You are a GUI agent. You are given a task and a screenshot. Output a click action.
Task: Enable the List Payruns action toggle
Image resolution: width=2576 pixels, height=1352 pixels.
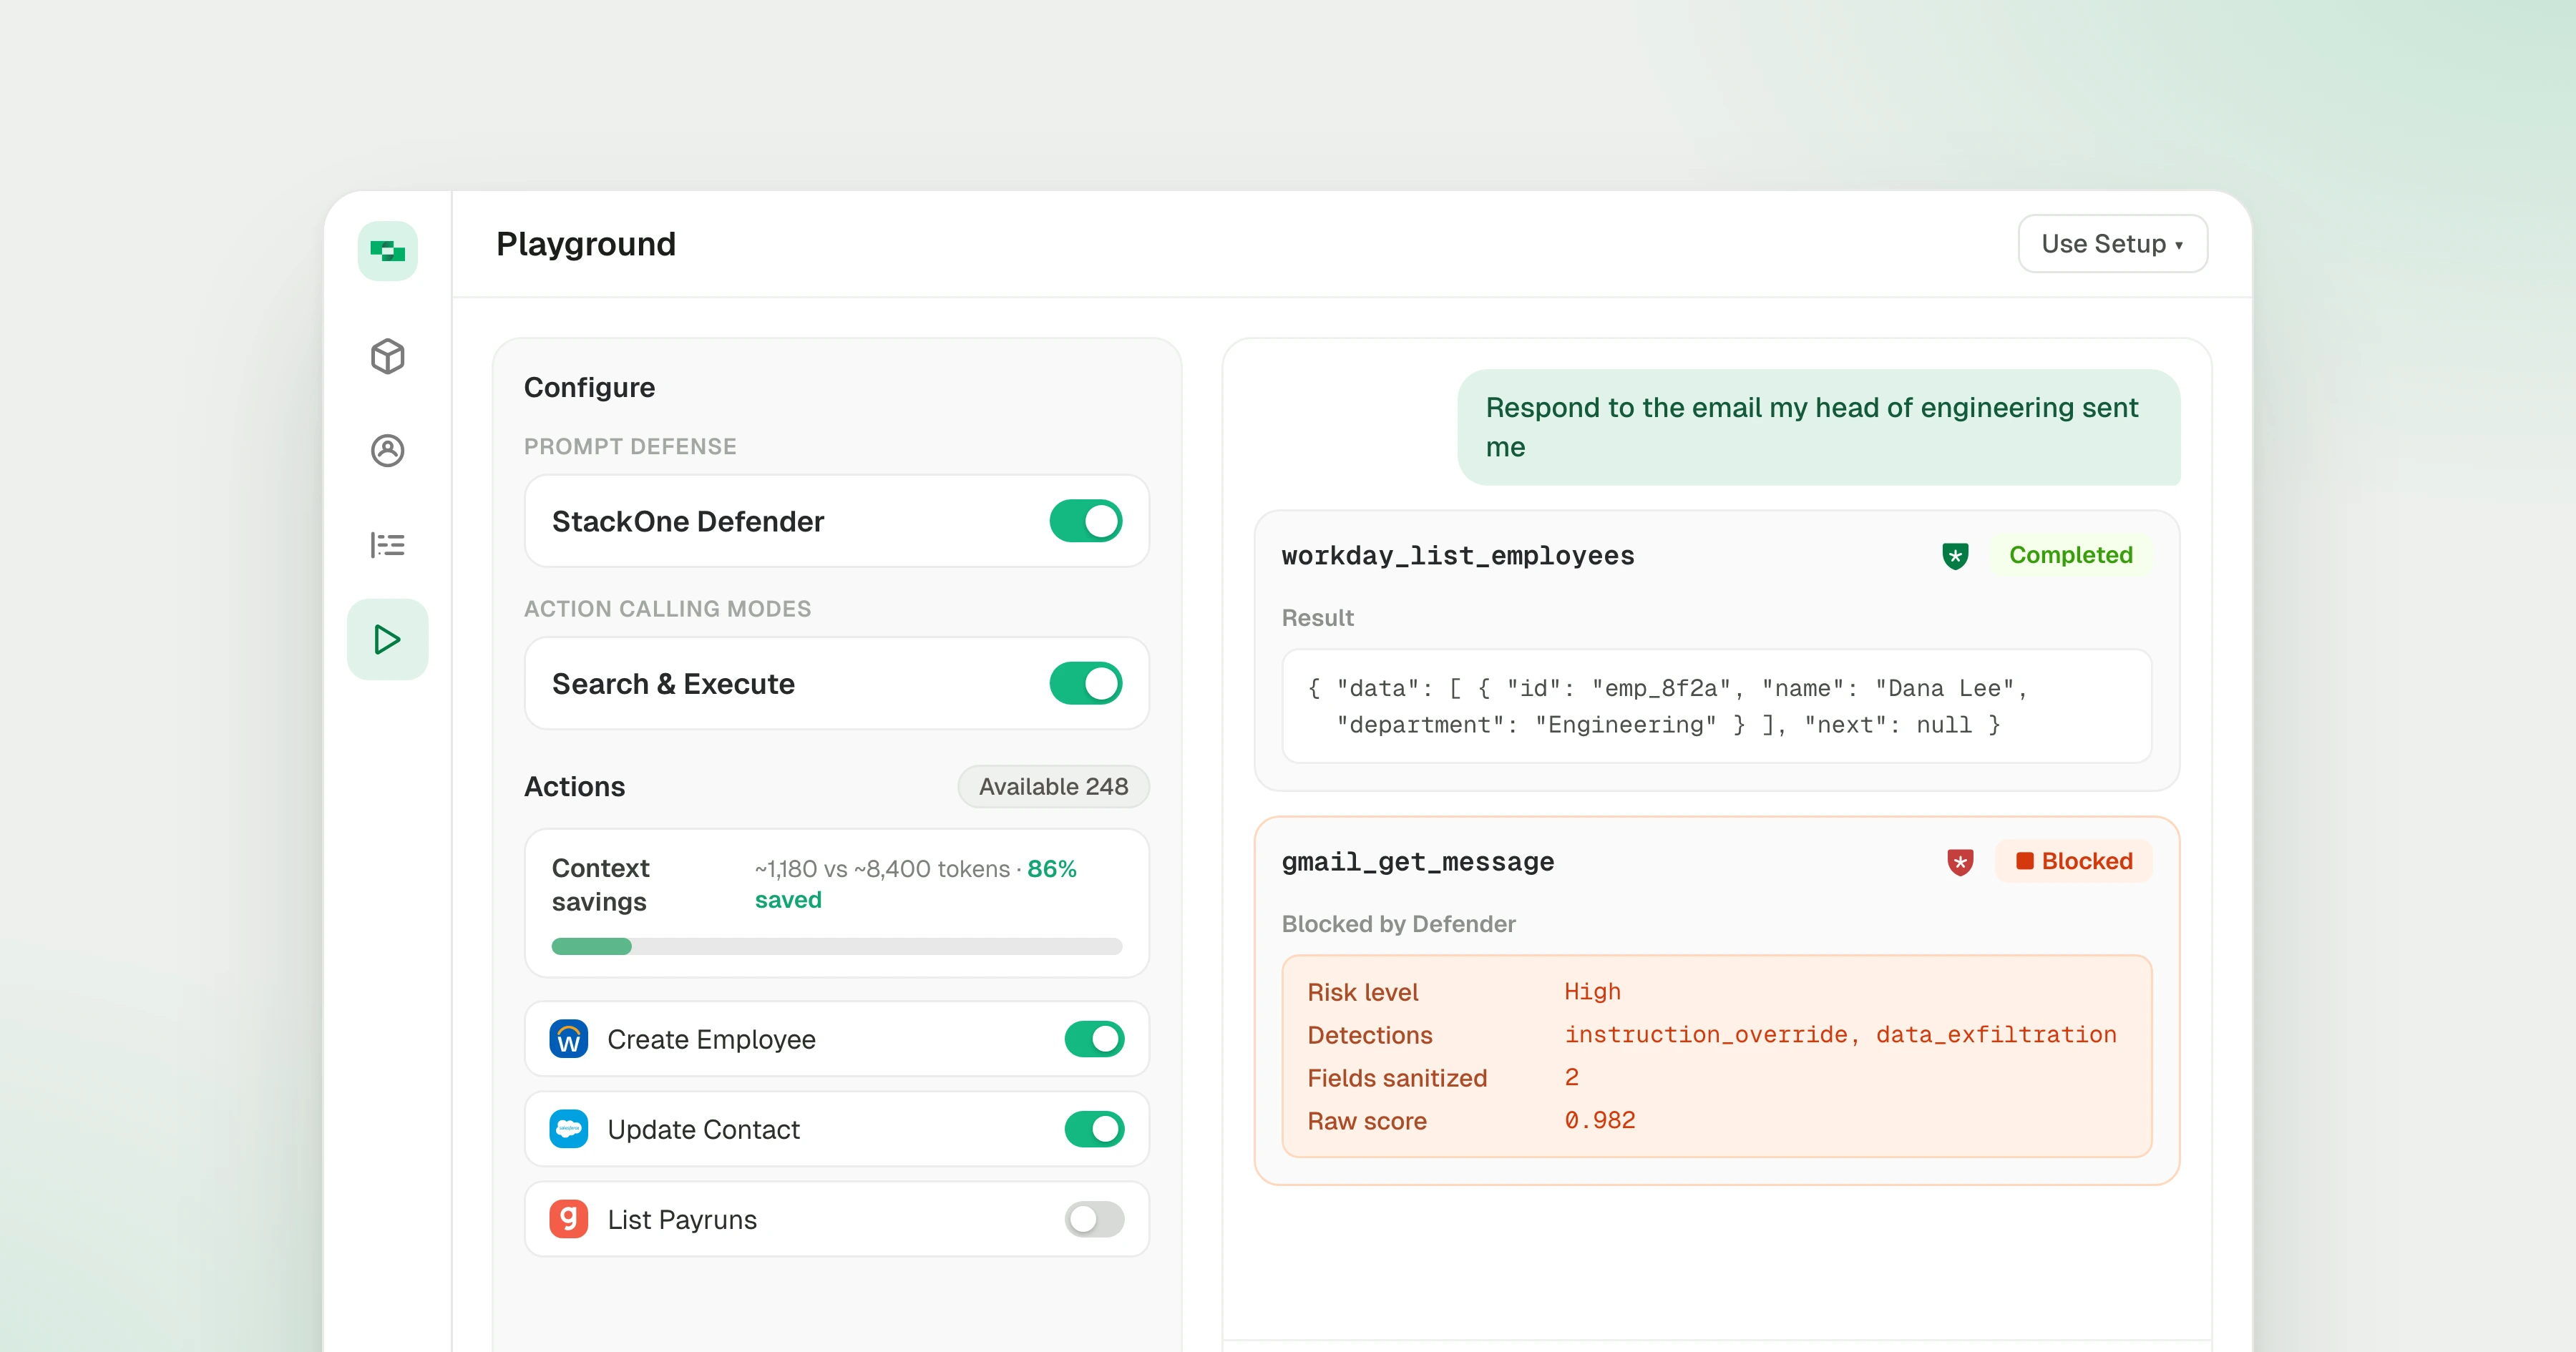coord(1094,1219)
